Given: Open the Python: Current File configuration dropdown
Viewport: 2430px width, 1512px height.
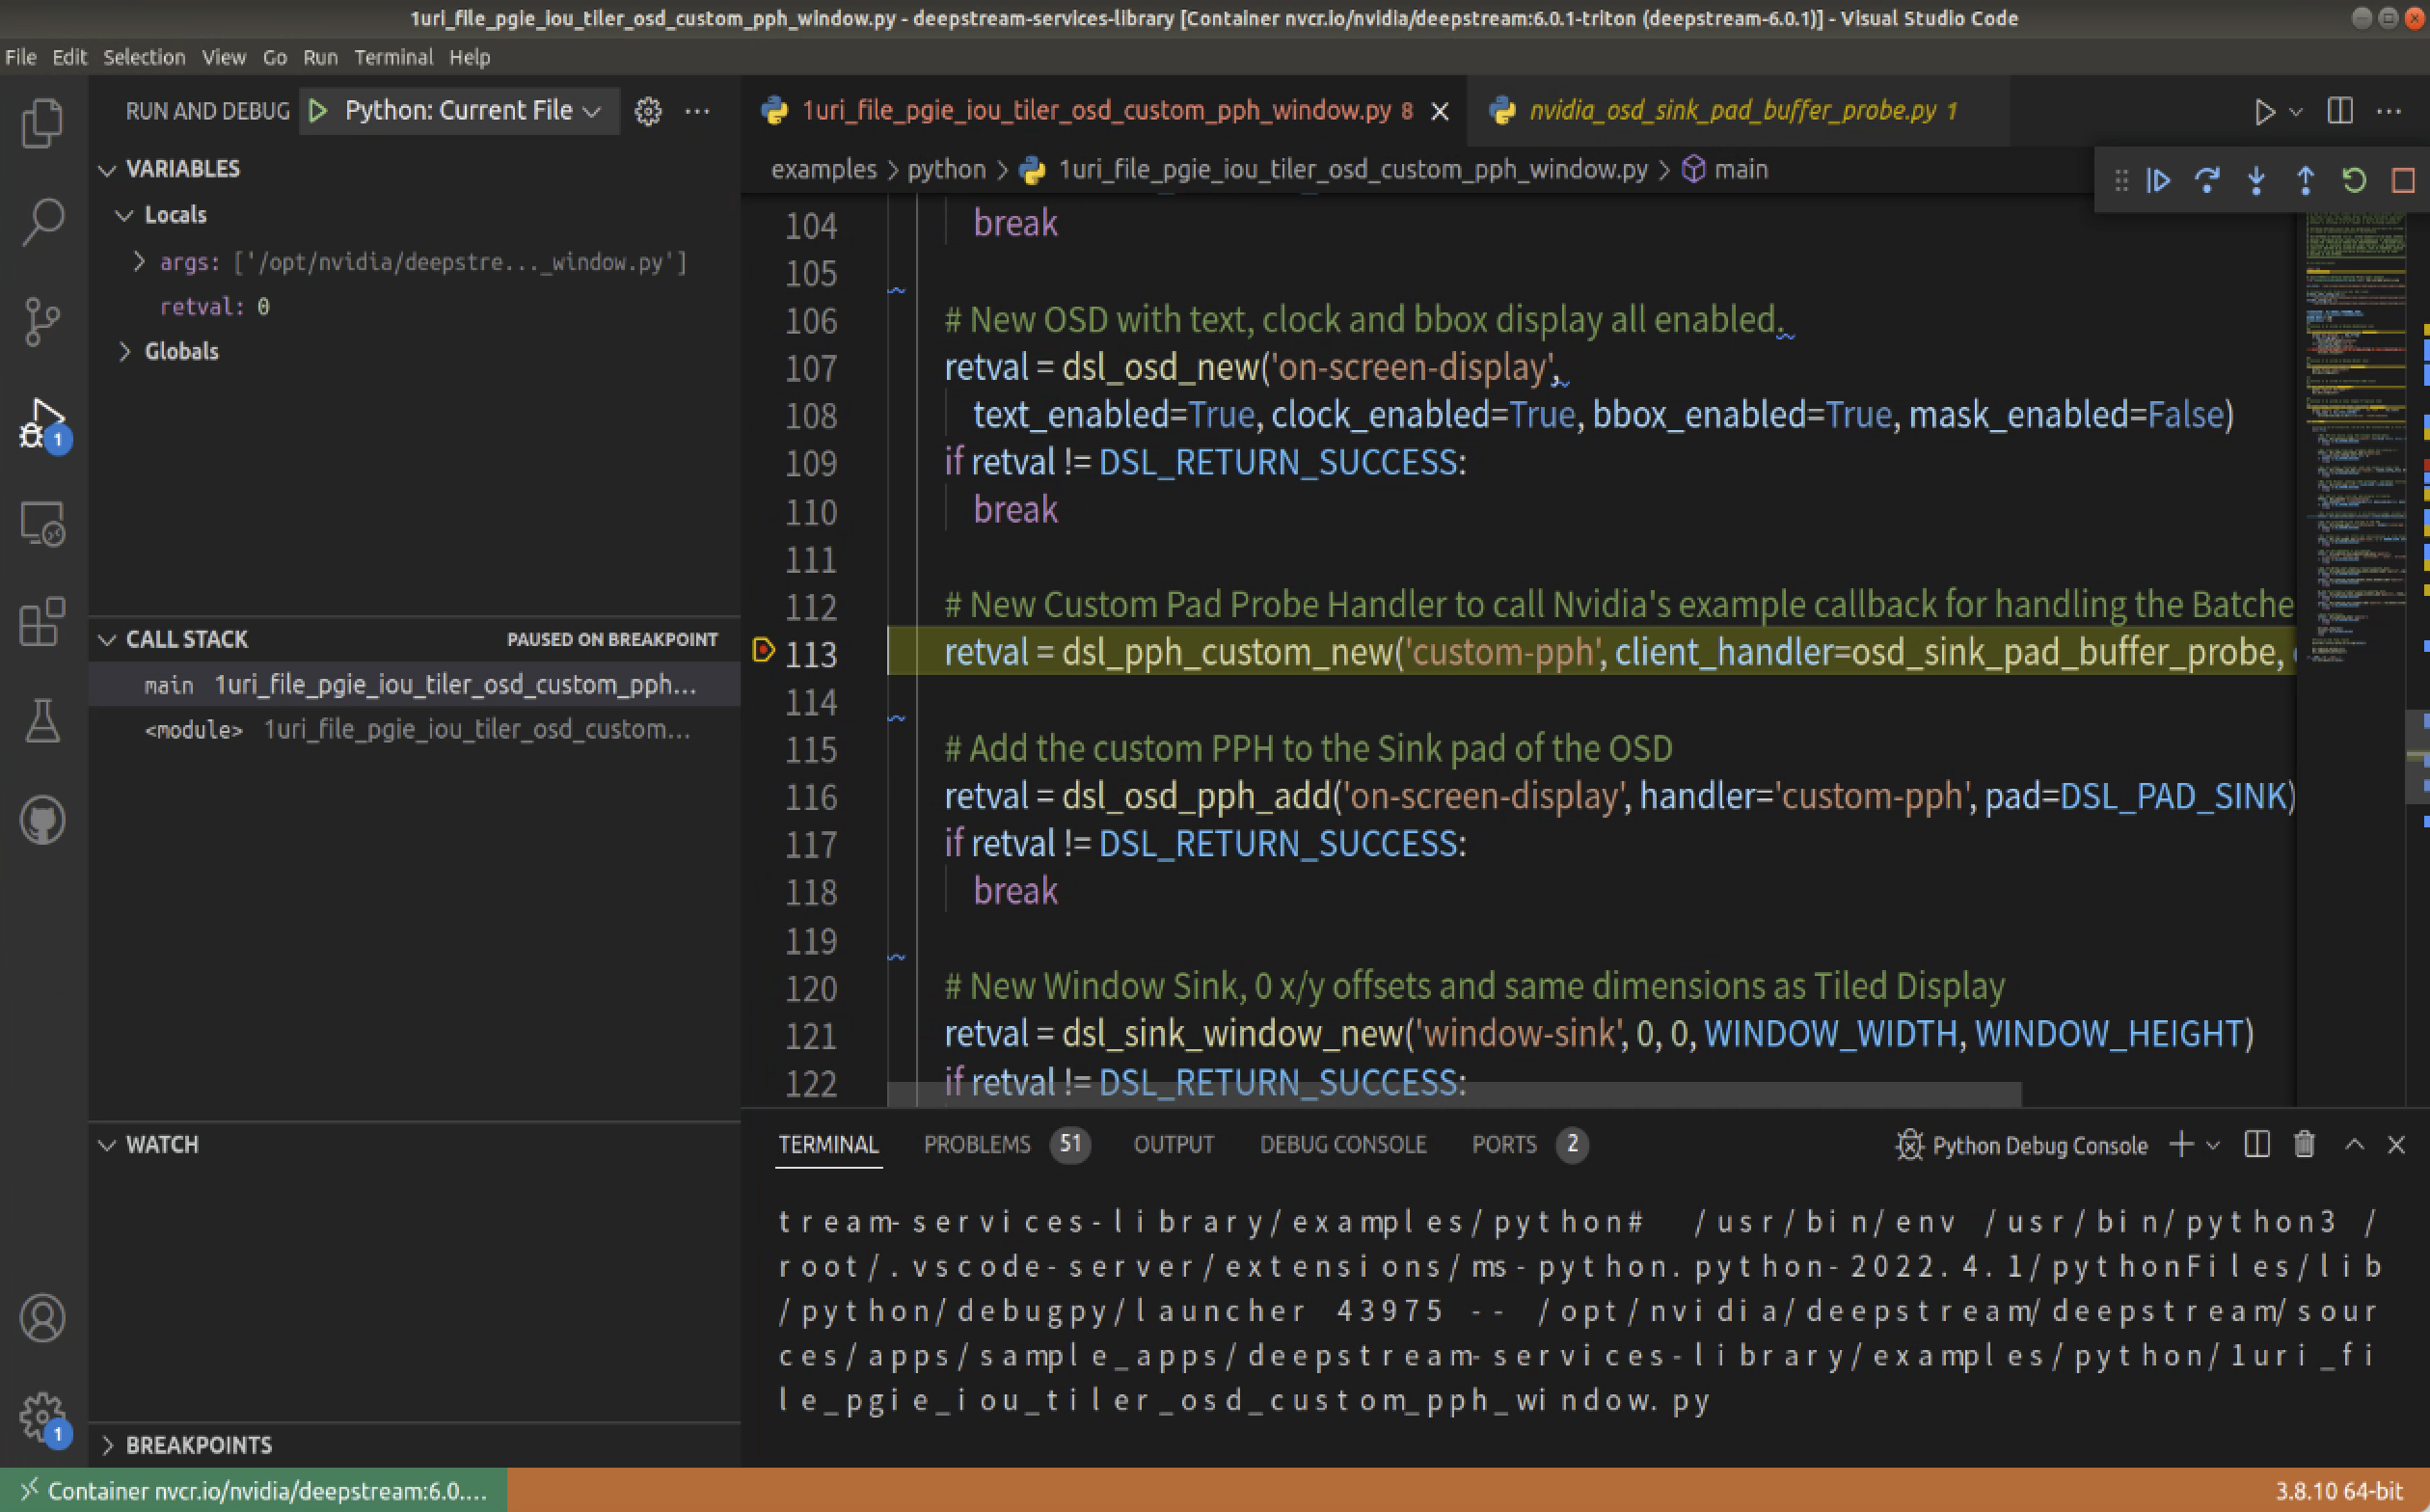Looking at the screenshot, I should point(461,110).
